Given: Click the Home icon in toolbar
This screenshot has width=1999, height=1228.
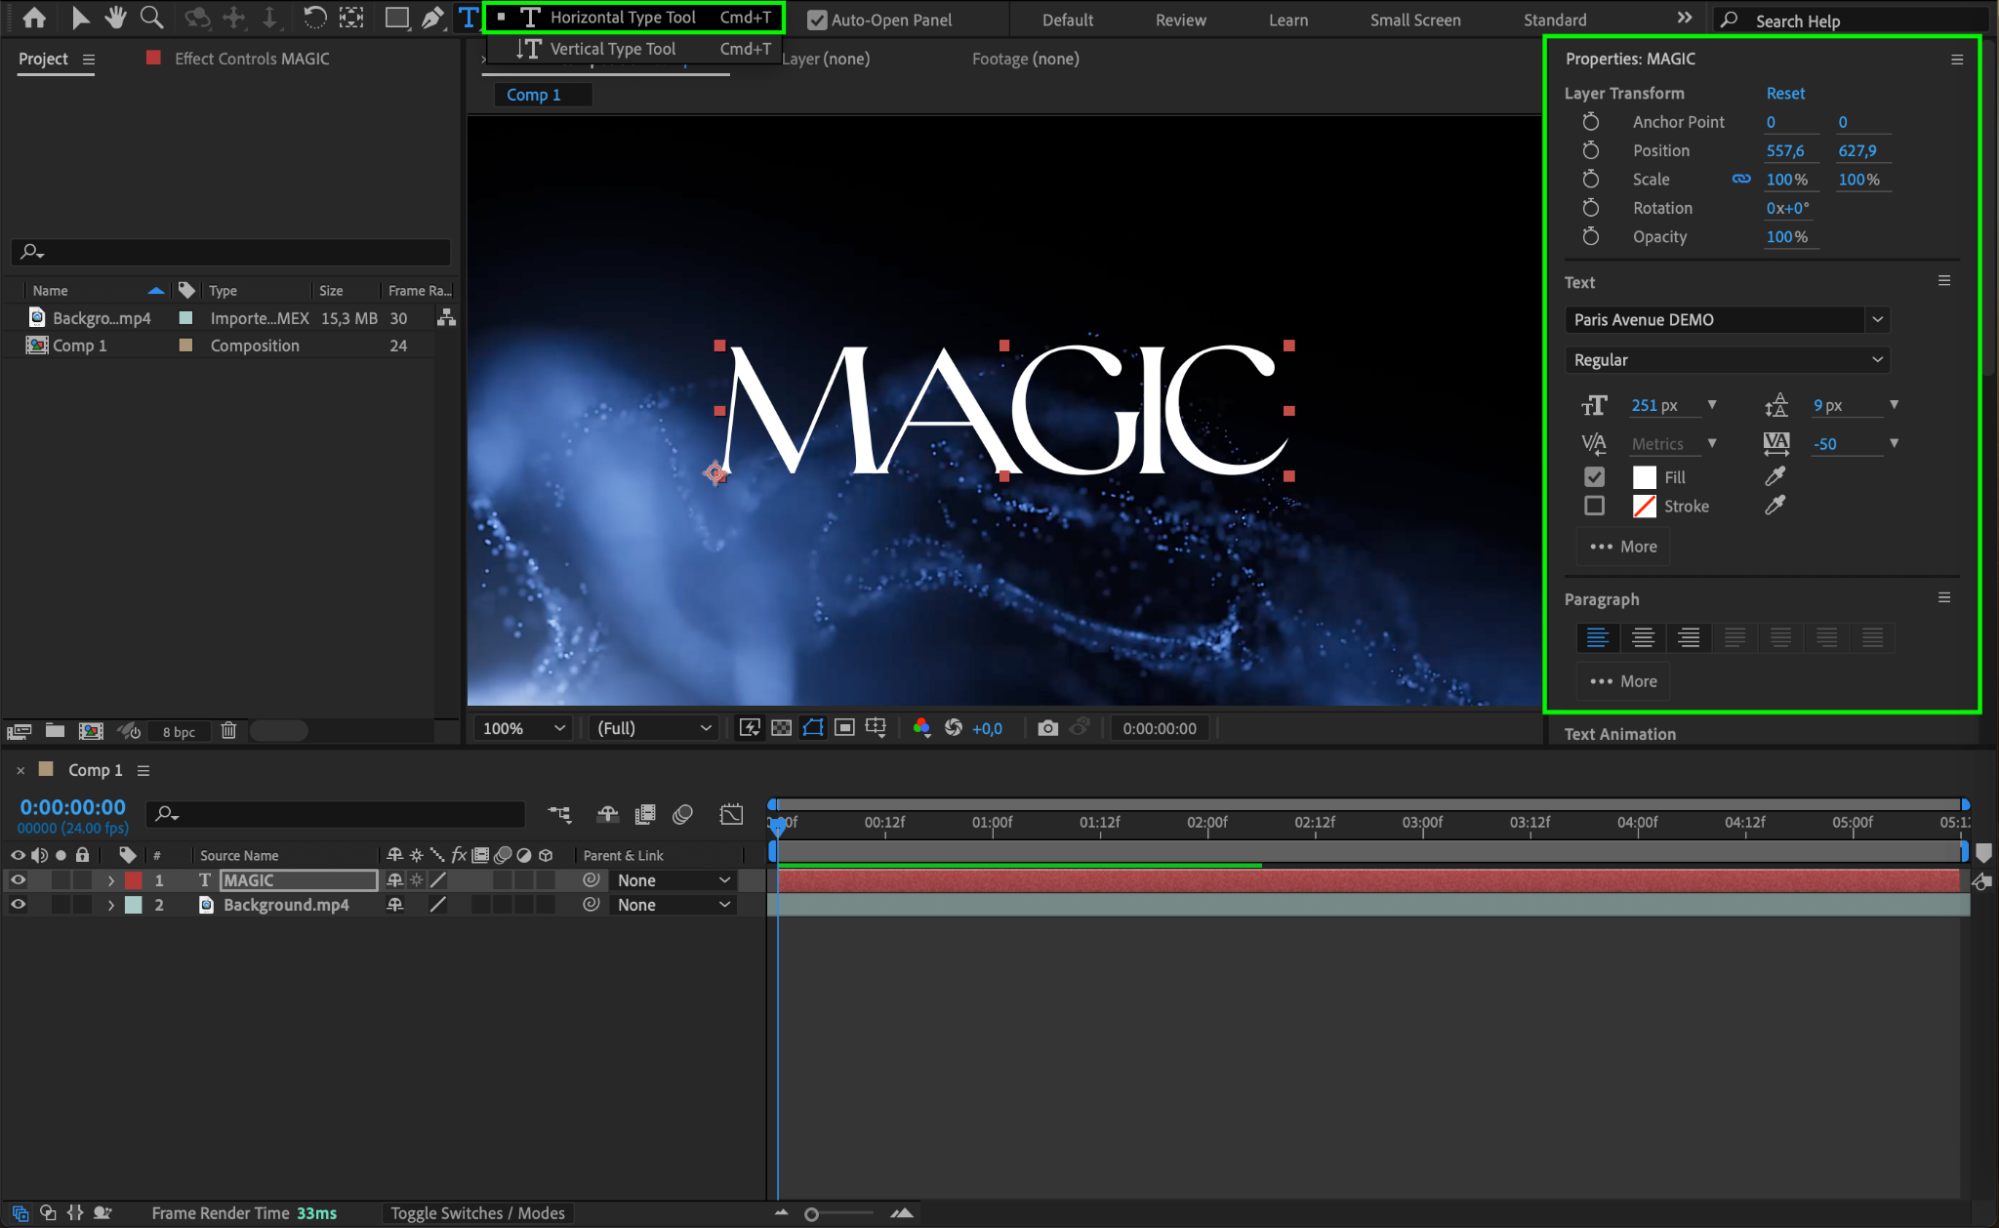Looking at the screenshot, I should click(x=34, y=17).
